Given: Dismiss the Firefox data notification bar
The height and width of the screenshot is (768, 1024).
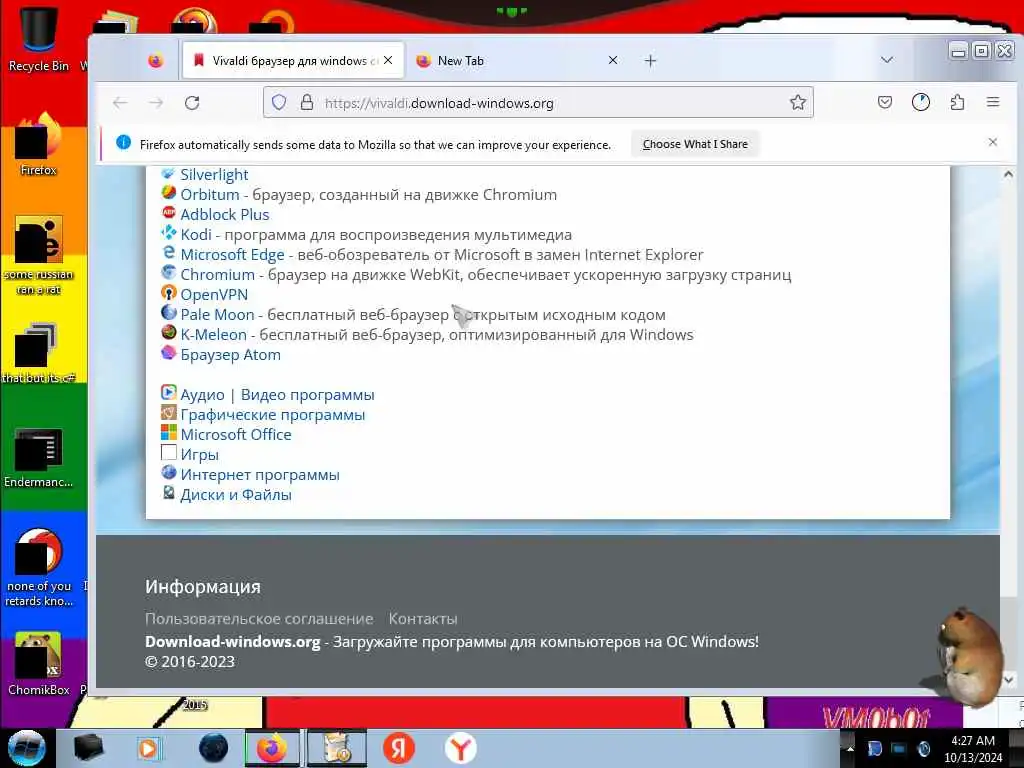Looking at the screenshot, I should point(993,142).
